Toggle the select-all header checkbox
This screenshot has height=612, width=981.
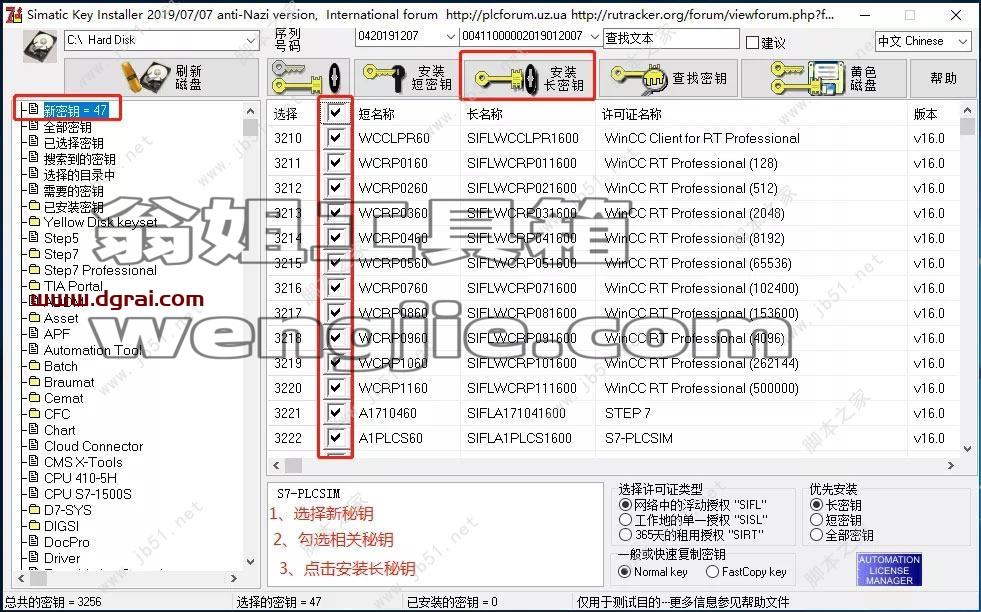point(335,113)
